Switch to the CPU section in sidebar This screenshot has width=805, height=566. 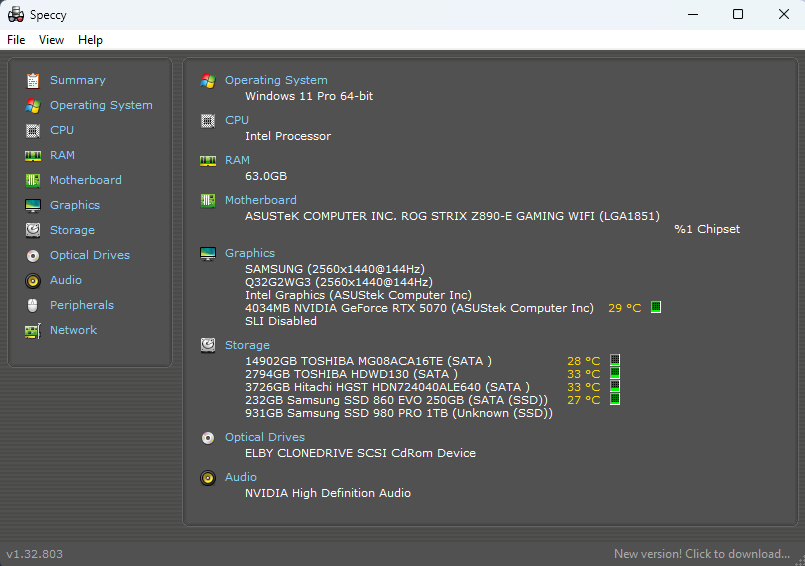[62, 130]
